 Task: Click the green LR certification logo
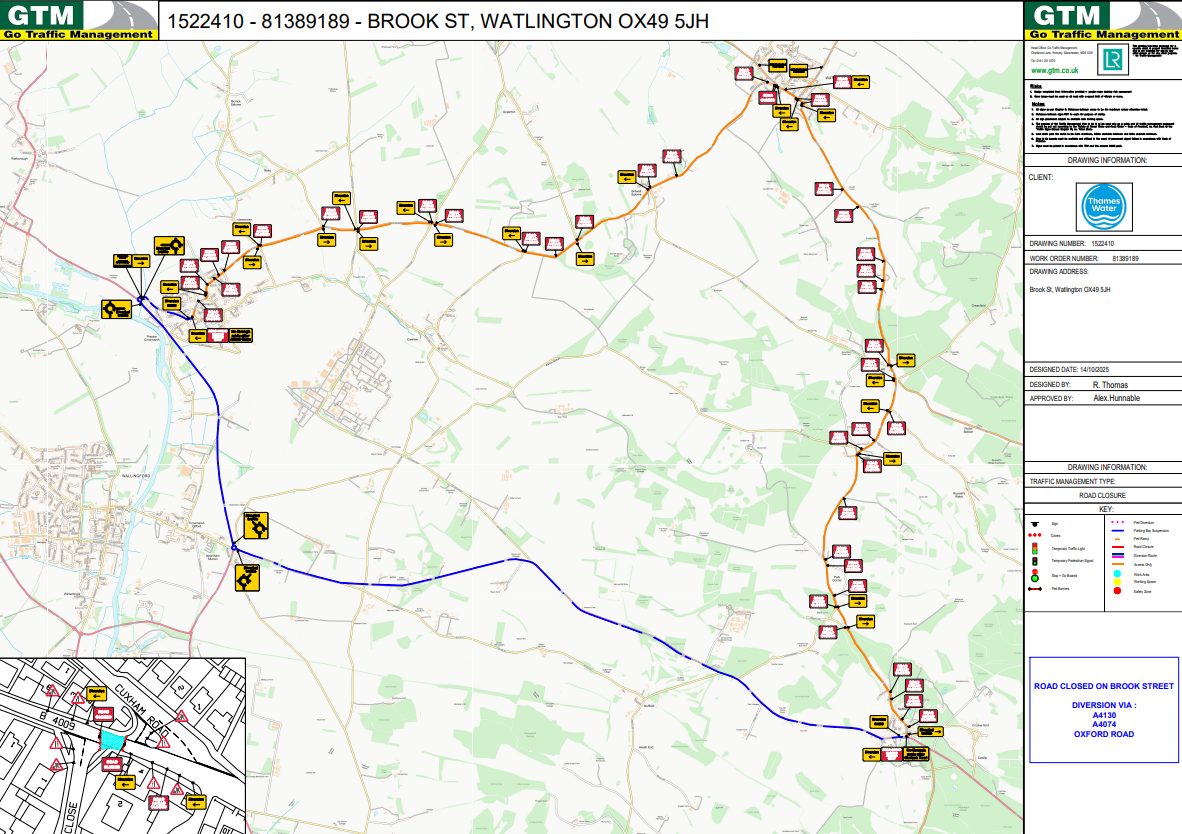[1109, 61]
